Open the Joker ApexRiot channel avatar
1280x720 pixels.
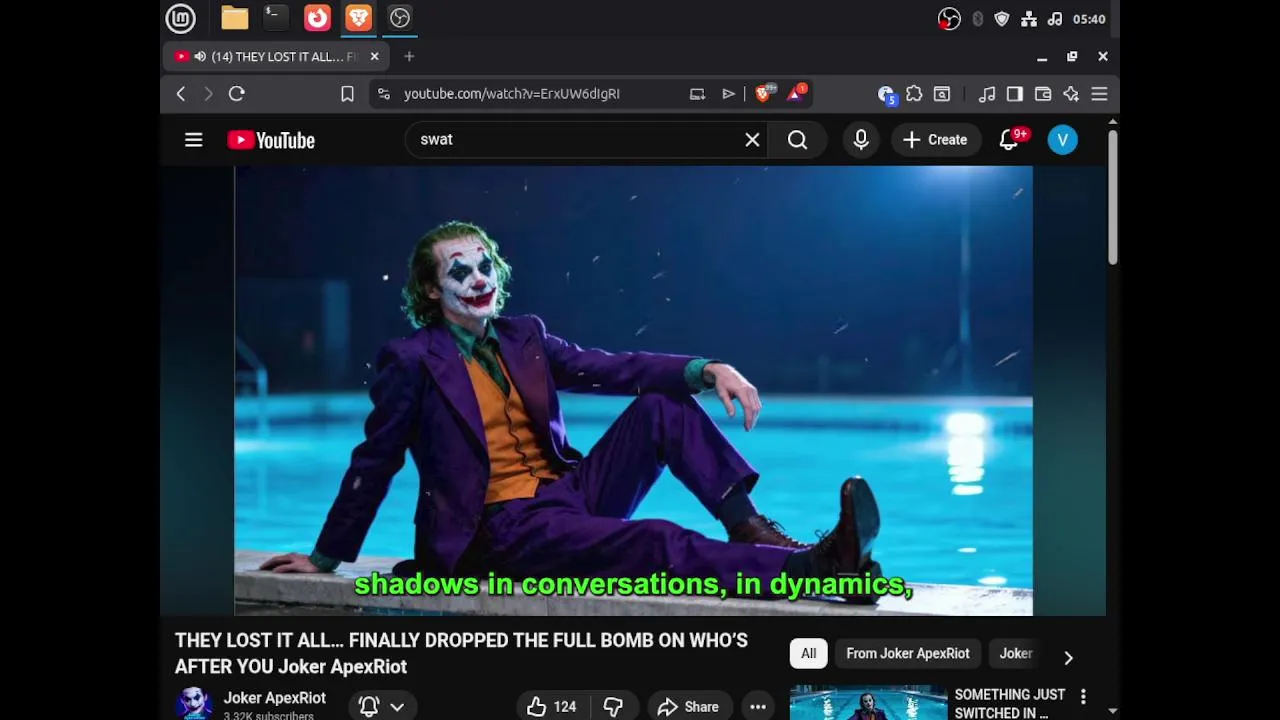pyautogui.click(x=194, y=702)
